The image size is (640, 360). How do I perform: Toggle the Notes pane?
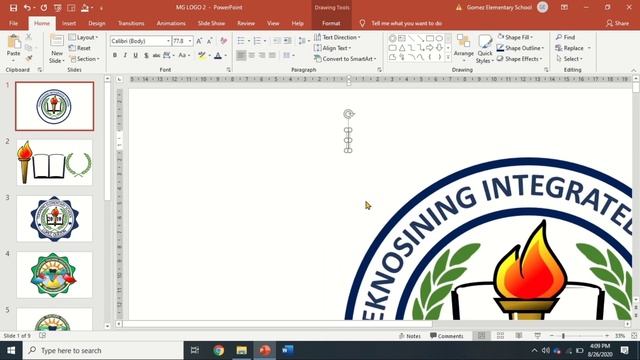(409, 336)
